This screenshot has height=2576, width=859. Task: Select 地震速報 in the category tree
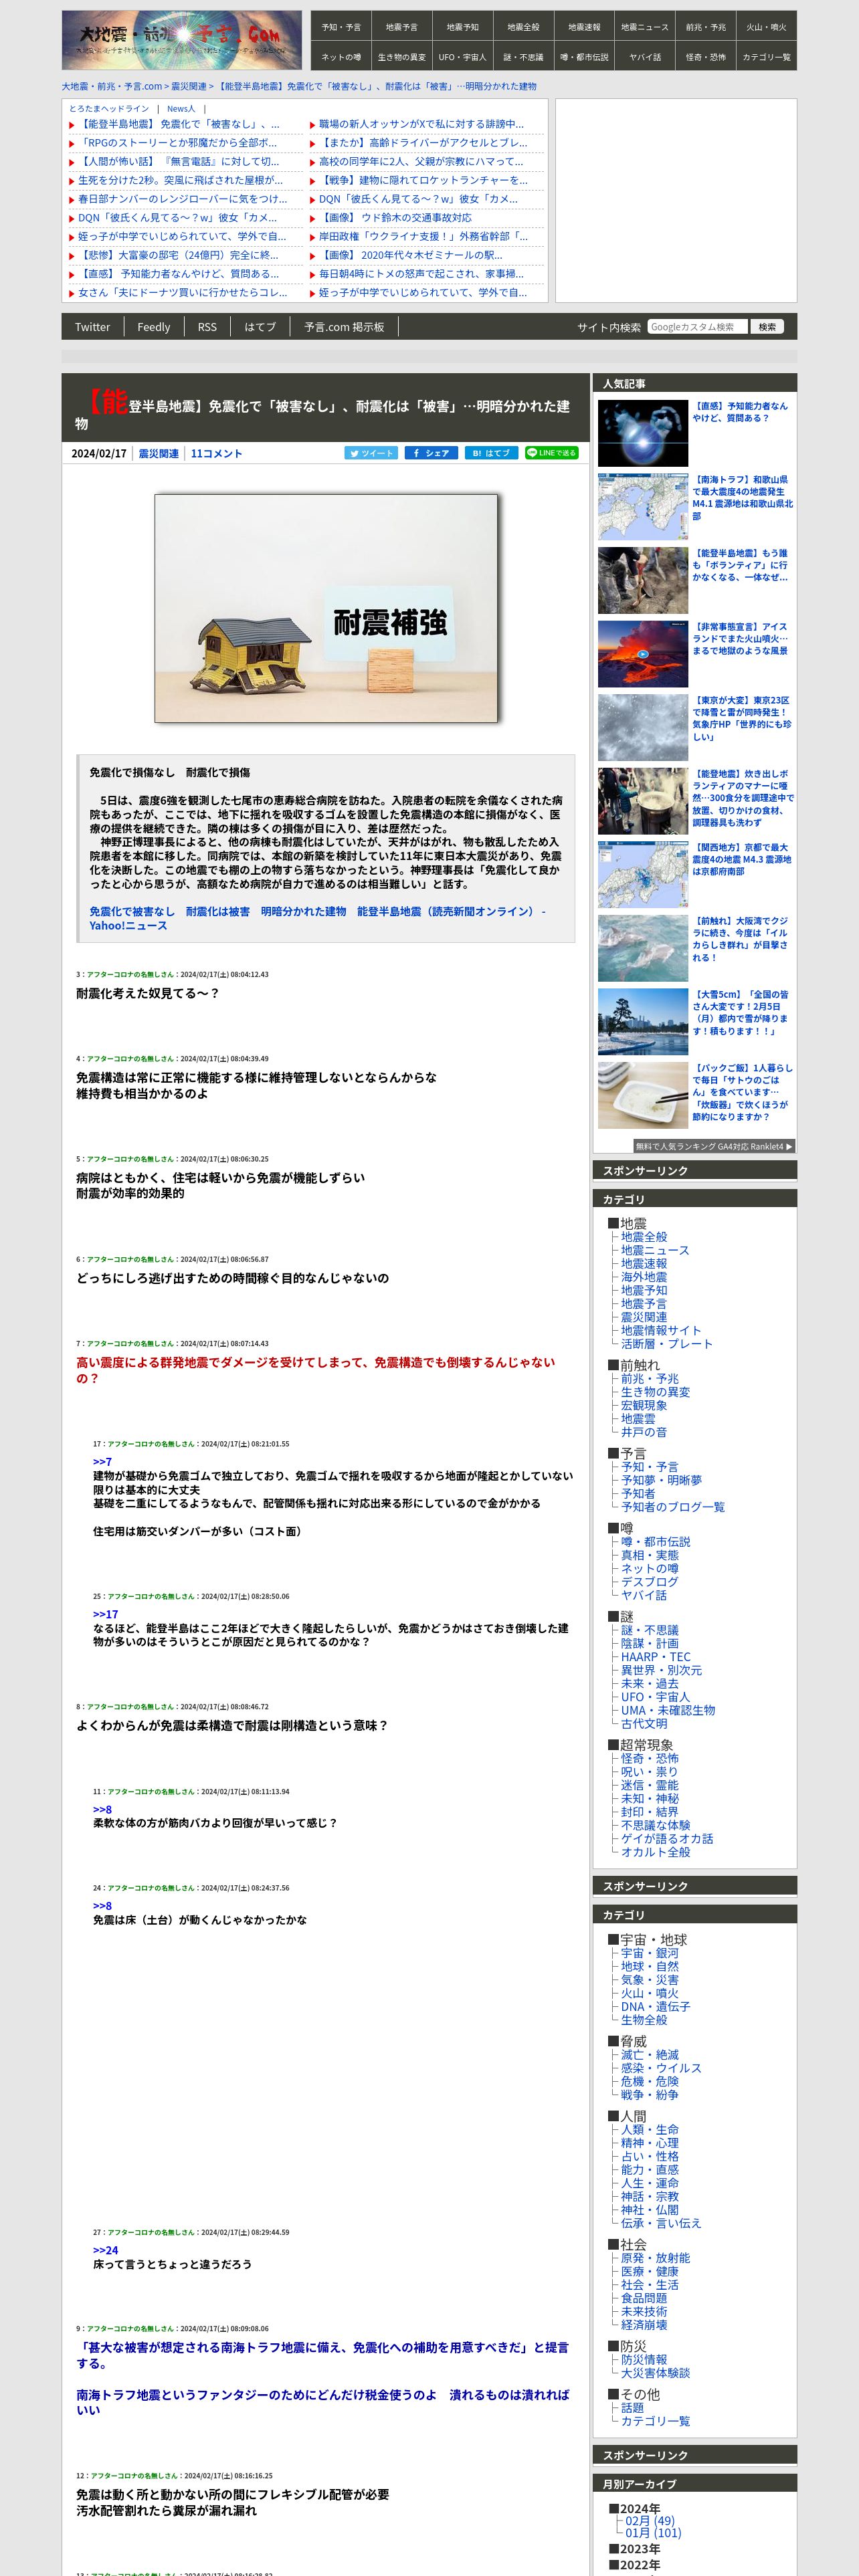point(644,1264)
